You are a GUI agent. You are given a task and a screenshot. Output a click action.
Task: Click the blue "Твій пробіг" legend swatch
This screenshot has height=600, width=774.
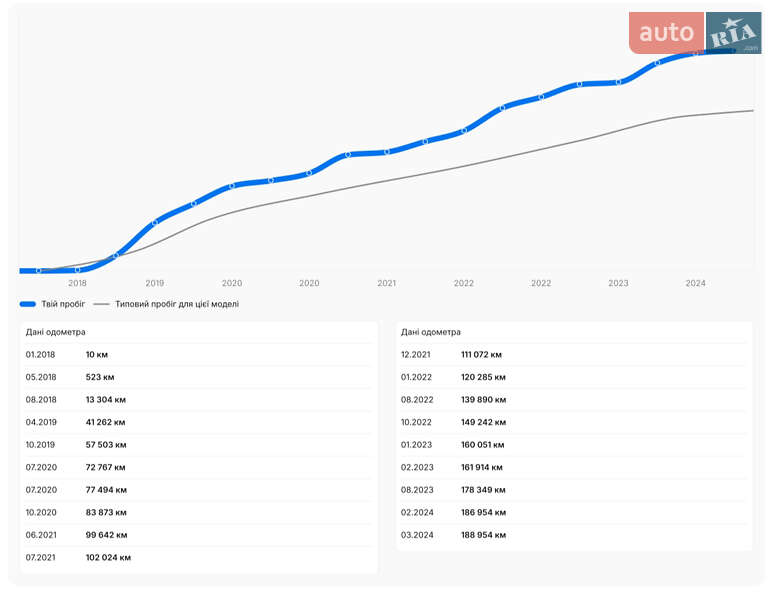pos(27,304)
